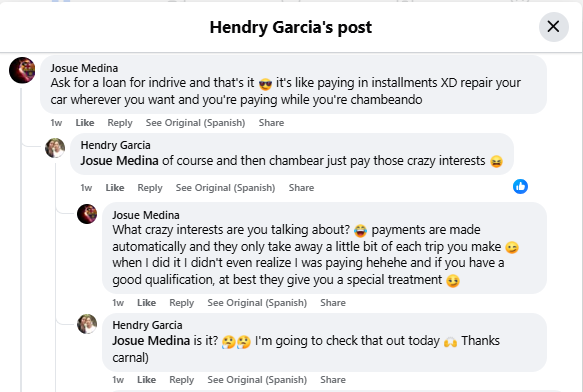Share Josue Medina's top comment
This screenshot has width=583, height=392.
click(271, 123)
